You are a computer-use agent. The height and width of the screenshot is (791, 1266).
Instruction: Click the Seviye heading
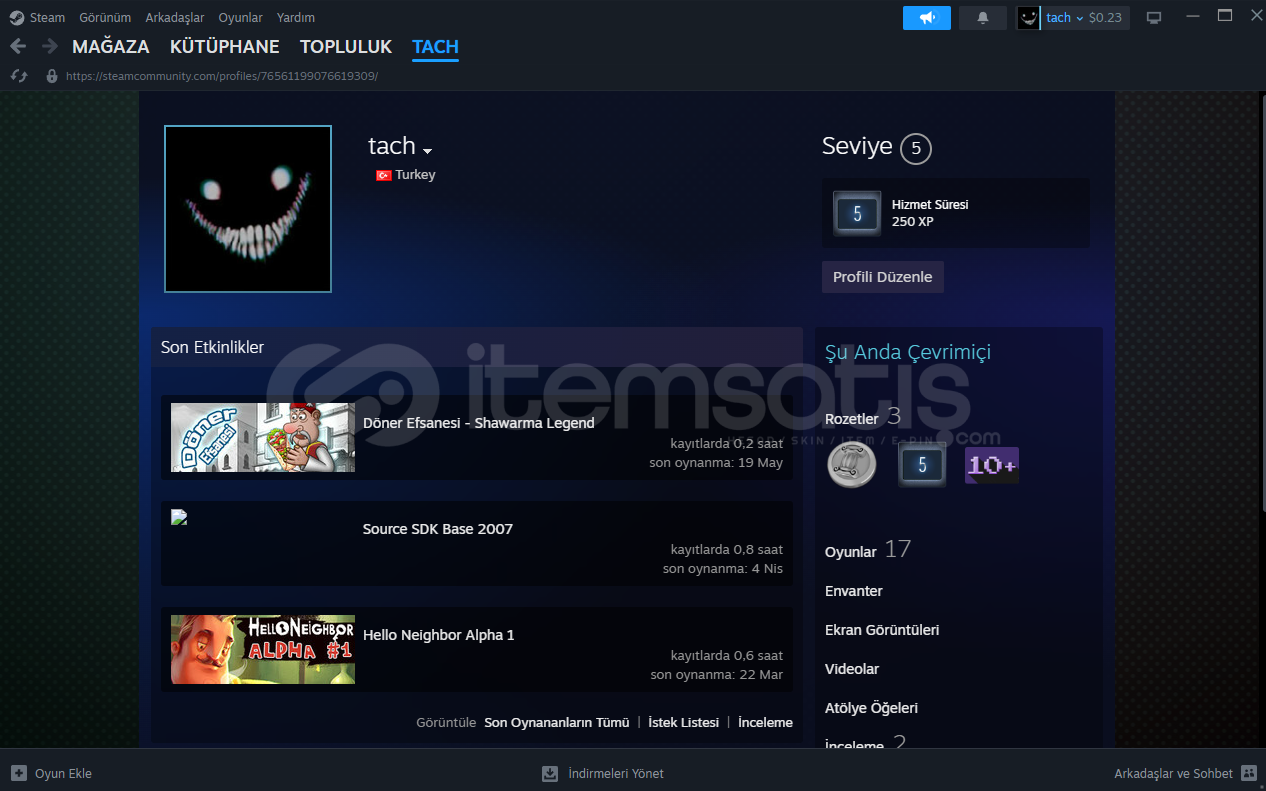point(857,146)
